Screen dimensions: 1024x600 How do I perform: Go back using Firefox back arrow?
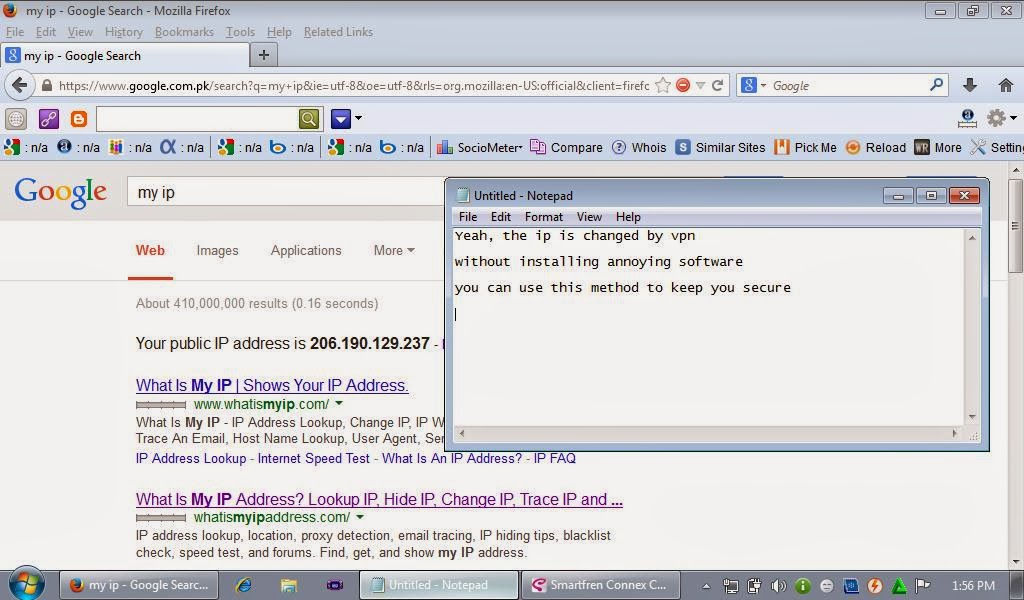pos(19,86)
